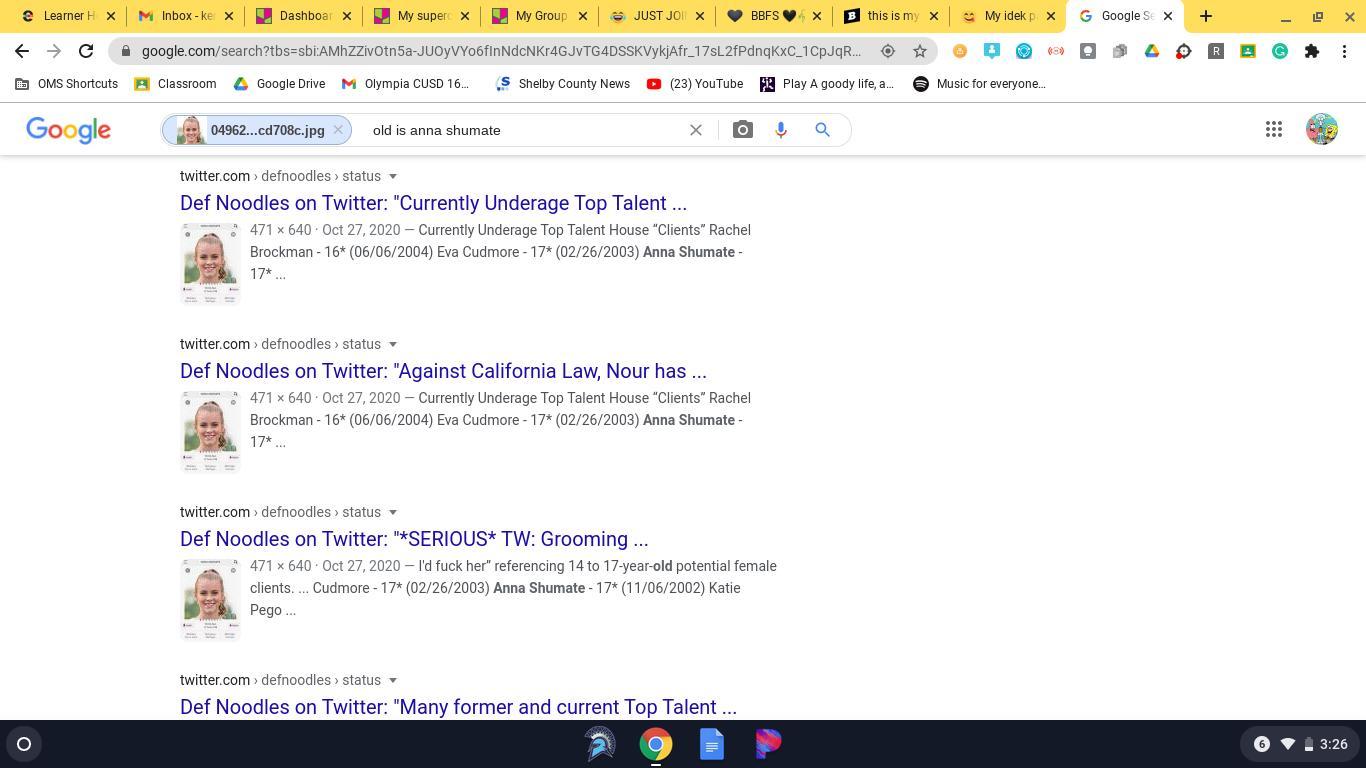Open the Olympia CUSD 16 bookmark
Screen dimensions: 1366x768
coord(405,84)
